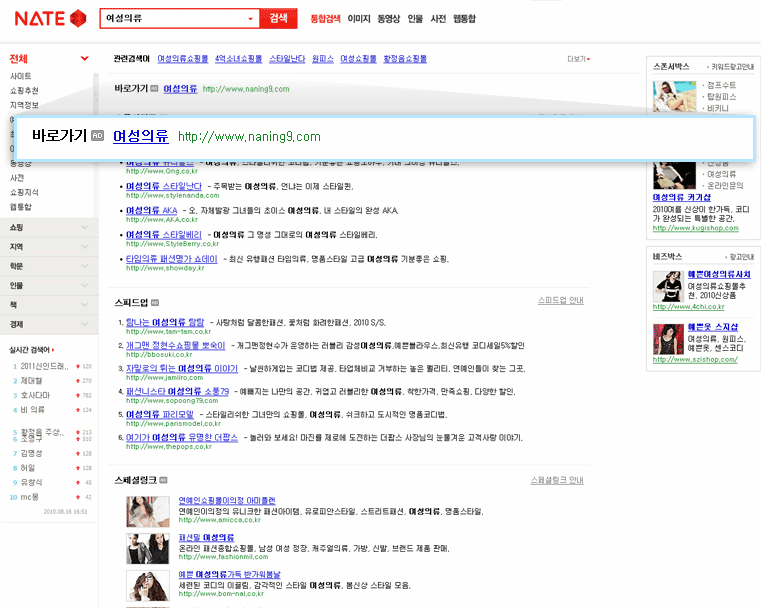This screenshot has height=608, width=770.
Task: Select 사이트 in the left sidebar
Action: (21, 76)
